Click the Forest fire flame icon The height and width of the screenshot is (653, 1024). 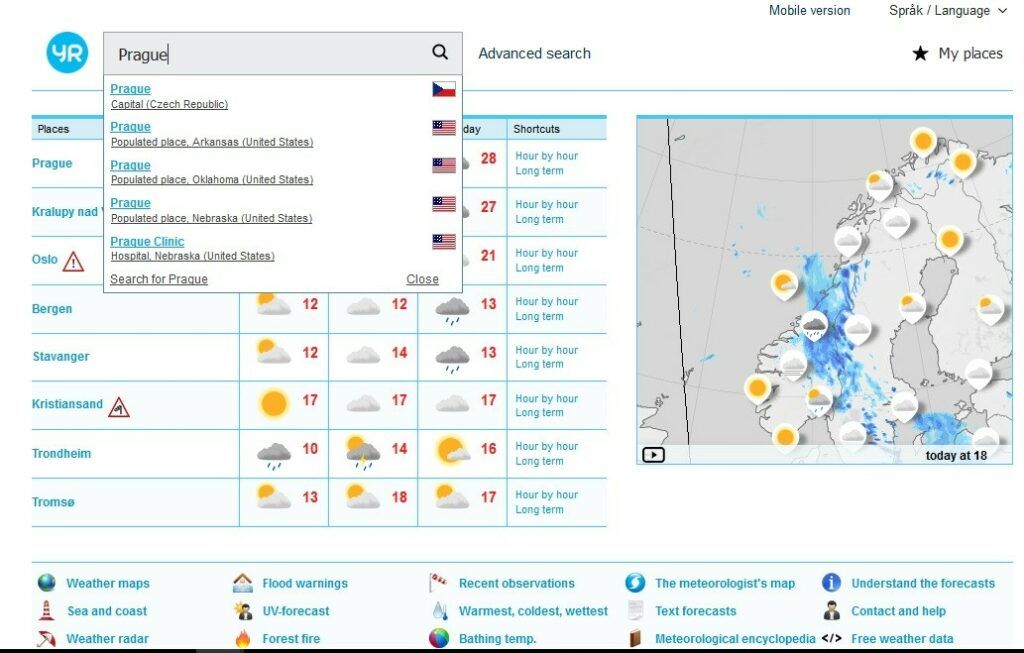[x=243, y=638]
